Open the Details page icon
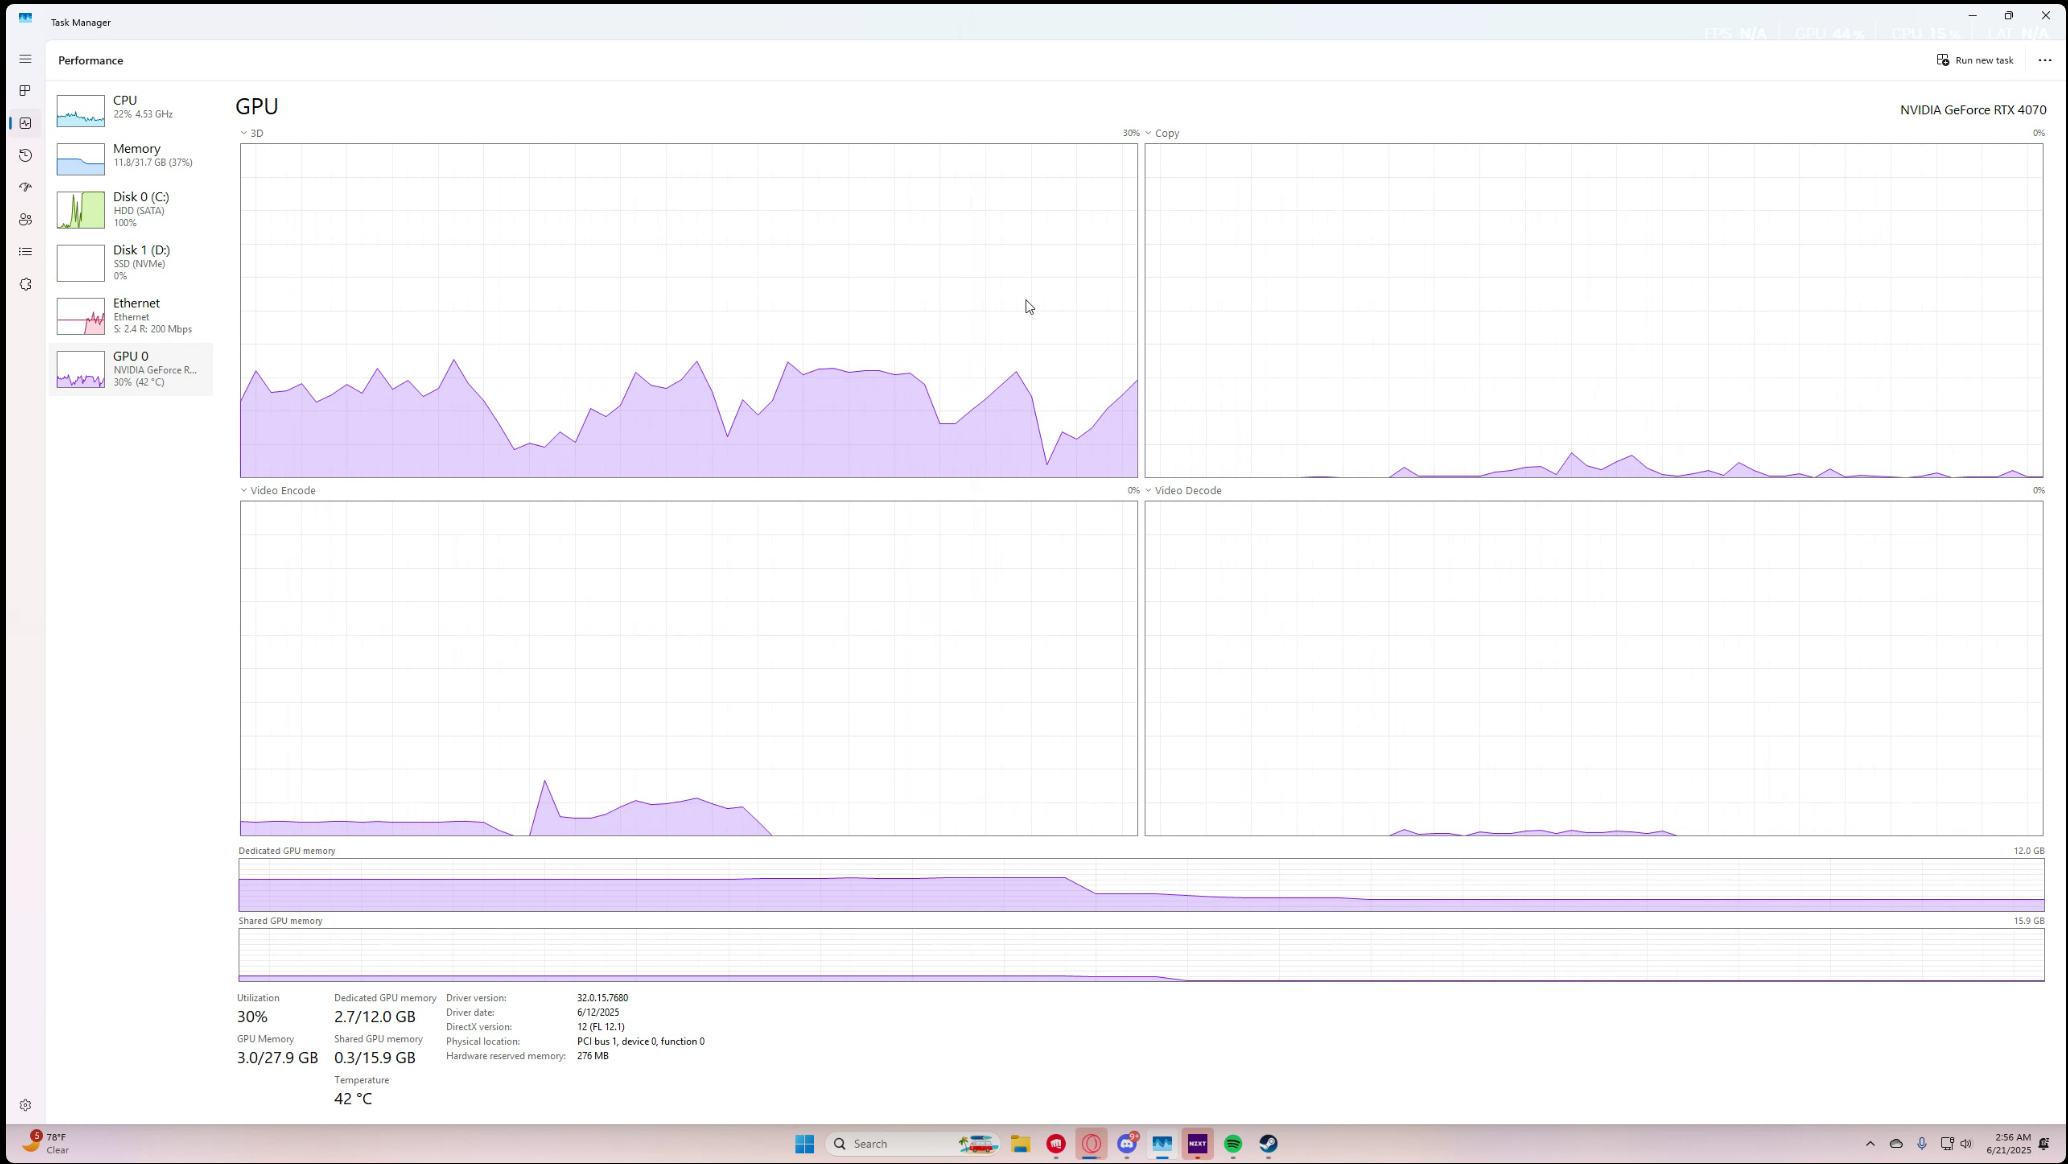 (x=25, y=252)
